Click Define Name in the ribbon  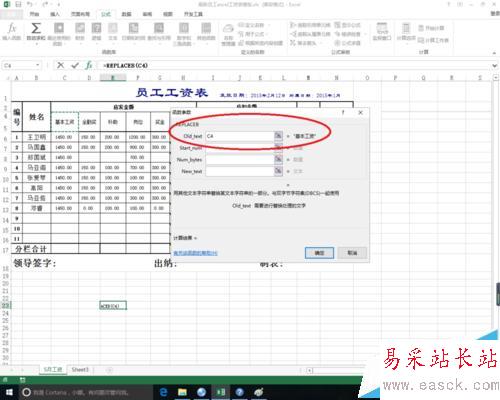[x=254, y=25]
